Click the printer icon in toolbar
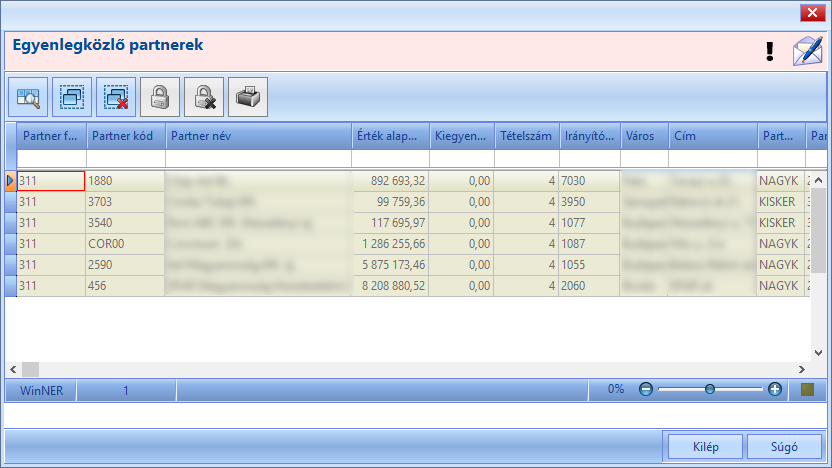 (248, 97)
